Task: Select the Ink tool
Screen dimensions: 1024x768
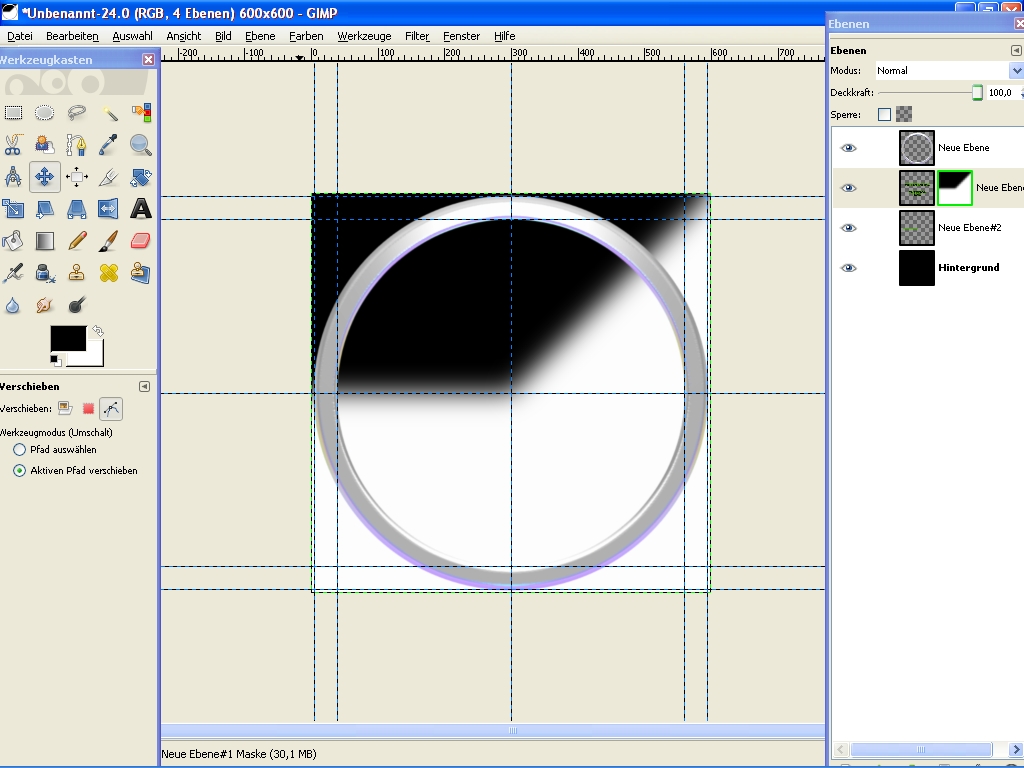Action: (44, 273)
